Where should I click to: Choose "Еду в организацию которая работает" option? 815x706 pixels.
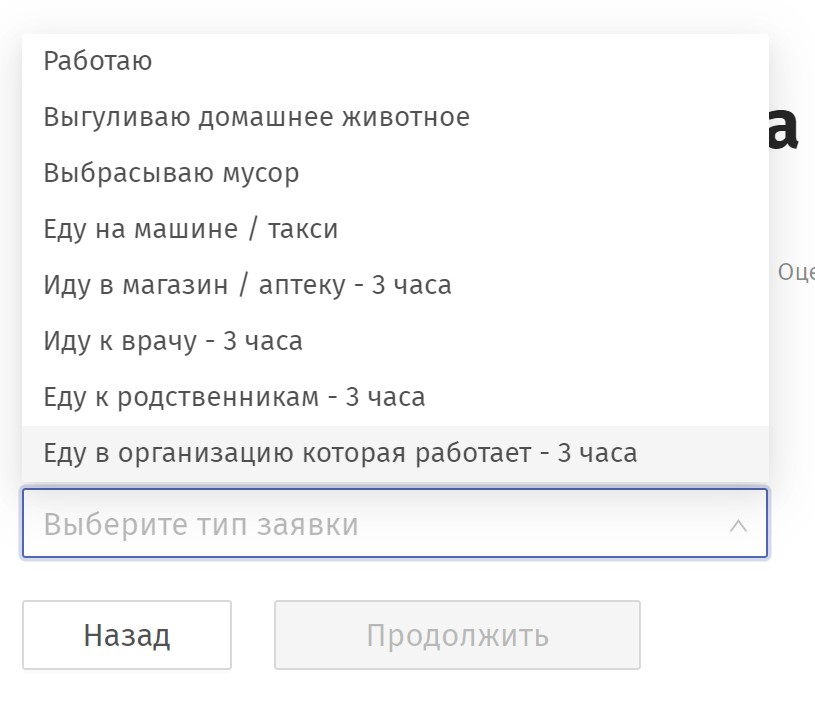coord(340,453)
